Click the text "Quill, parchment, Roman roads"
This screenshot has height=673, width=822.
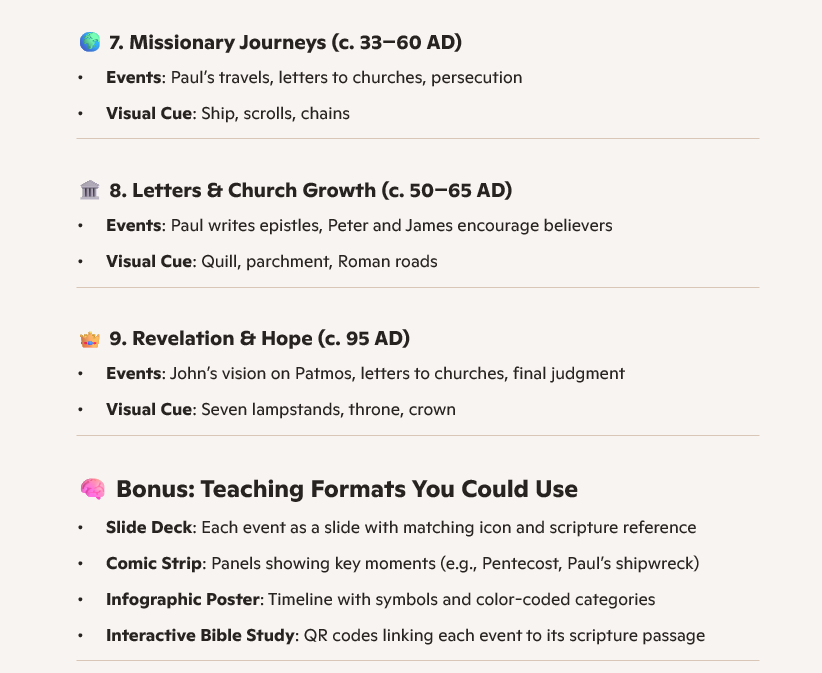319,262
